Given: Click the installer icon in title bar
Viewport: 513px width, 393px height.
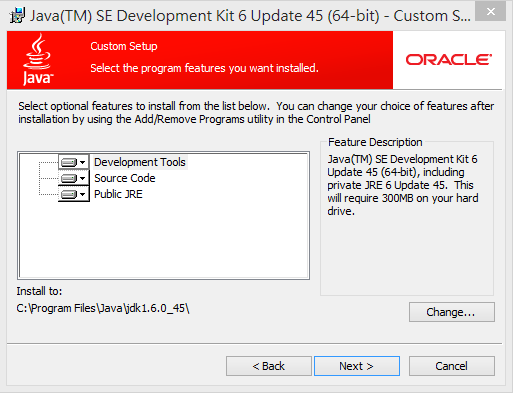Looking at the screenshot, I should 17,15.
